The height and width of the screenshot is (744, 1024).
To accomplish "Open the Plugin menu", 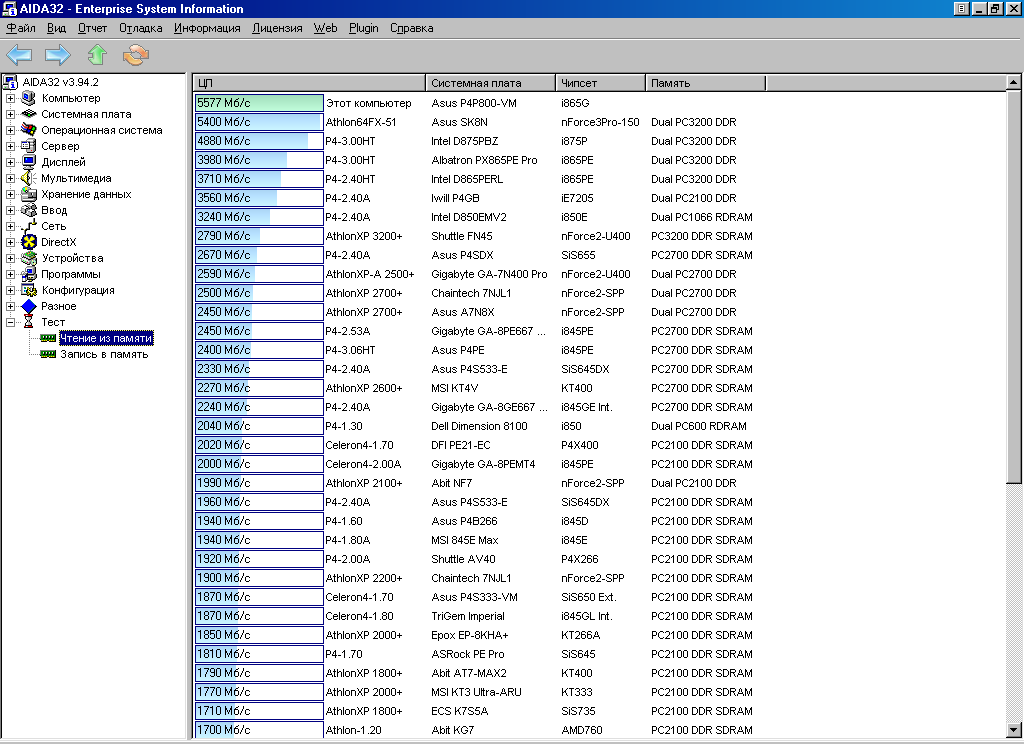I will (x=363, y=28).
